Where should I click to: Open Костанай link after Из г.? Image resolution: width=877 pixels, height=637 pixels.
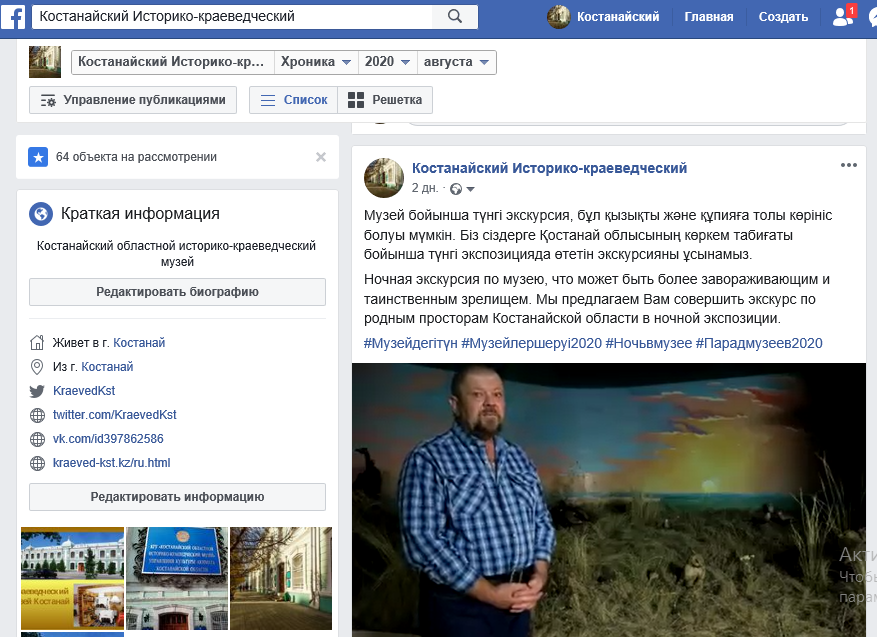(107, 367)
